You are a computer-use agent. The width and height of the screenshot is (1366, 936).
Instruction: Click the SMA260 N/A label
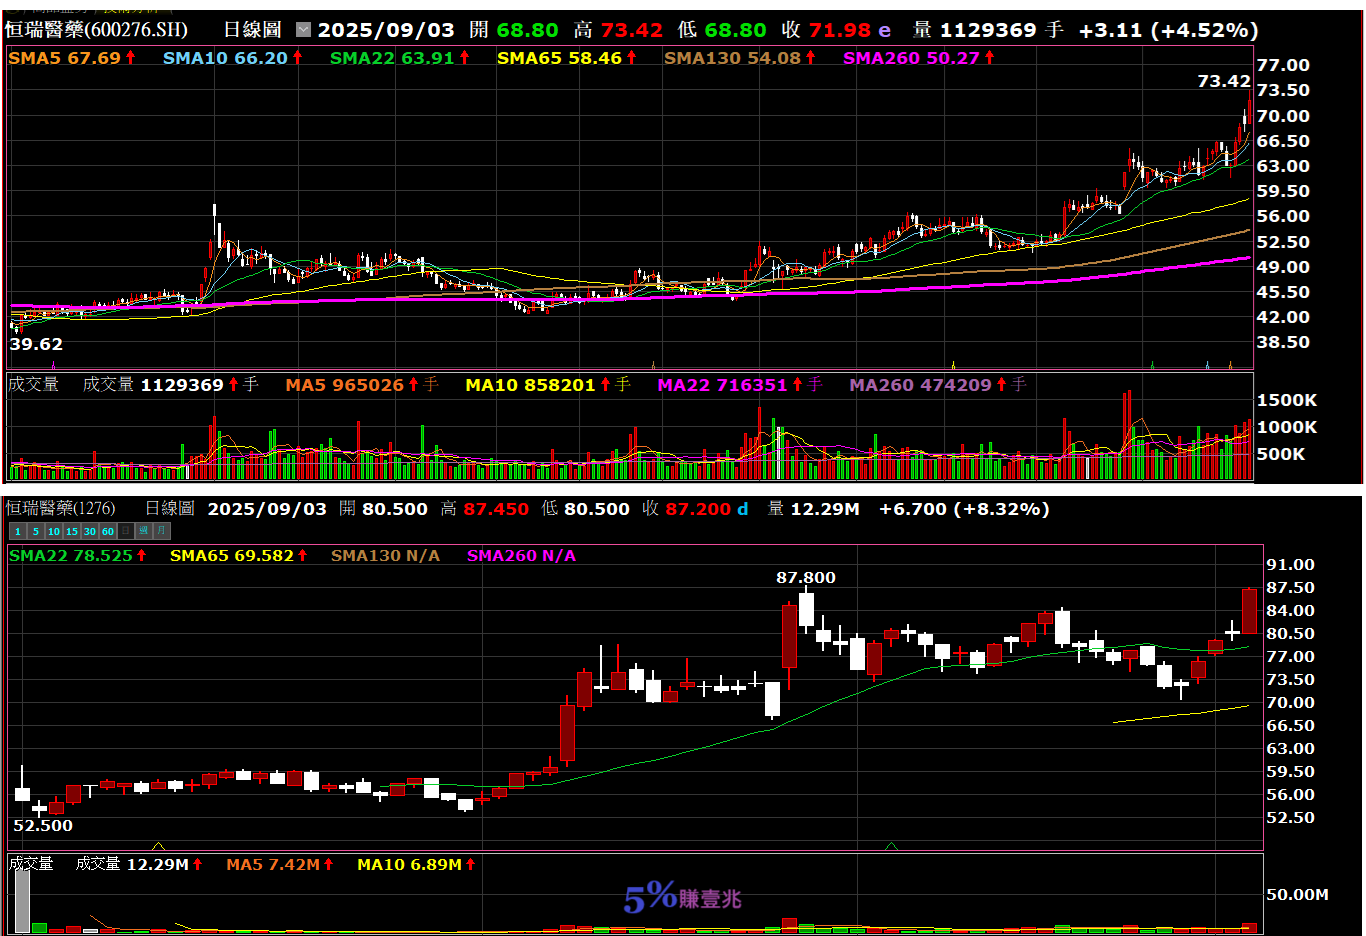point(521,556)
